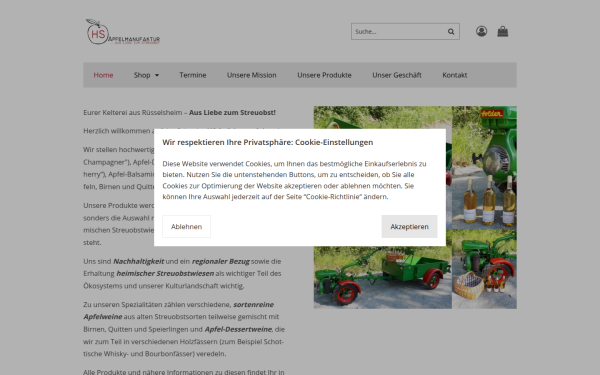Viewport: 600px width, 375px height.
Task: Decline cookies with Ablehnen button
Action: coord(186,227)
